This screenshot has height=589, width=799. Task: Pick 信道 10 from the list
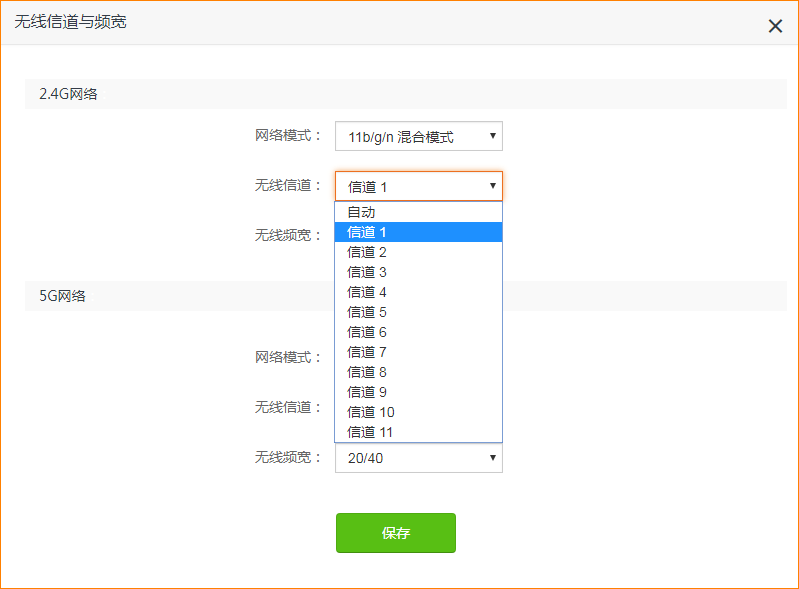[x=418, y=412]
